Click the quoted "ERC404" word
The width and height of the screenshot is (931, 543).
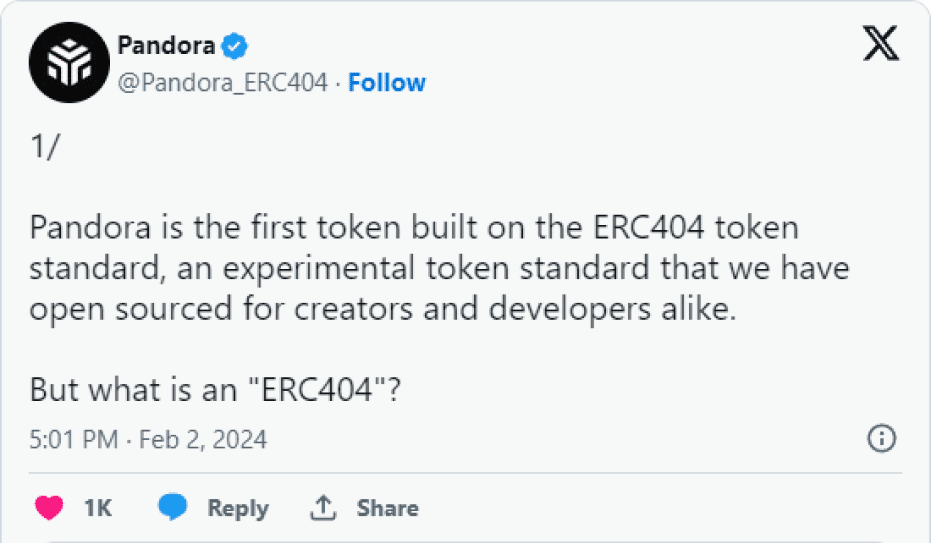(323, 389)
